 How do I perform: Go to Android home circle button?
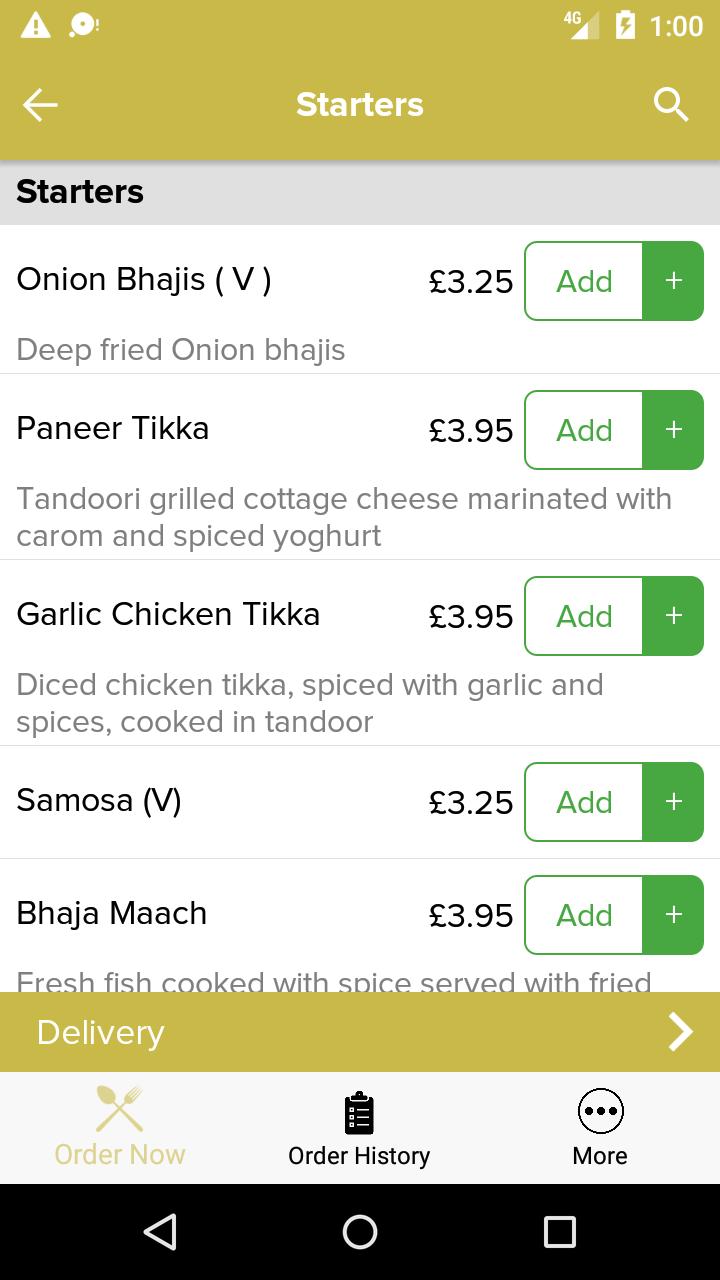(x=360, y=1232)
